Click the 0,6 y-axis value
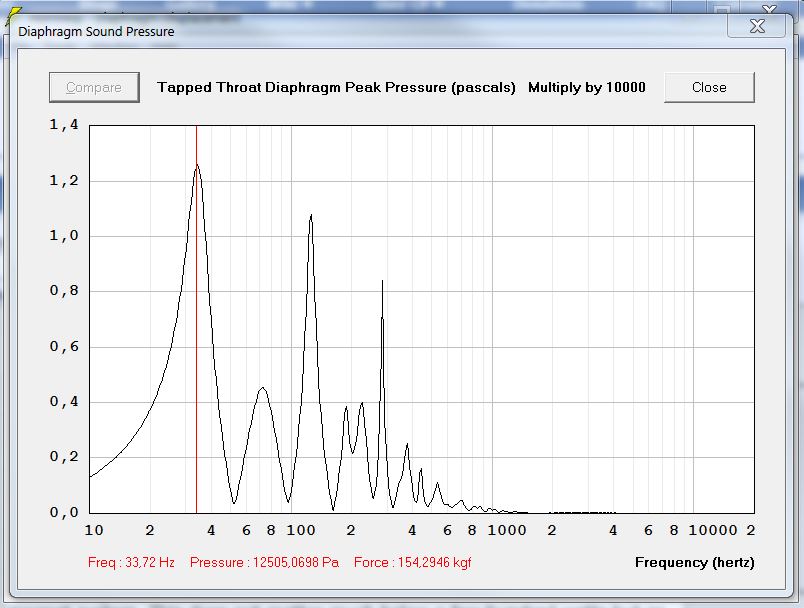The image size is (804, 608). (x=64, y=347)
